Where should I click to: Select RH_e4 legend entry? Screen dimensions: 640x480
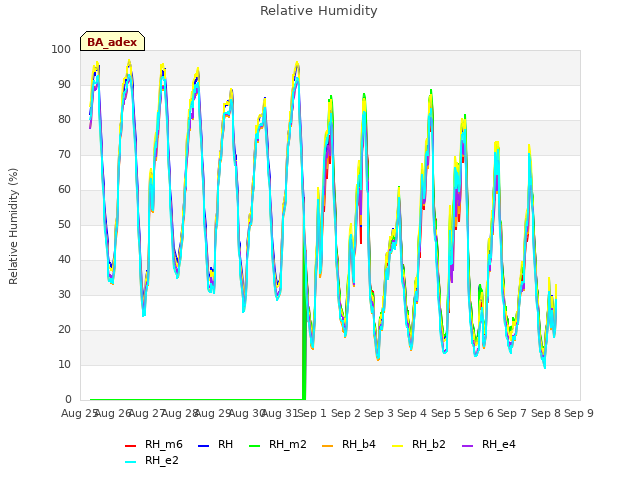[489, 444]
